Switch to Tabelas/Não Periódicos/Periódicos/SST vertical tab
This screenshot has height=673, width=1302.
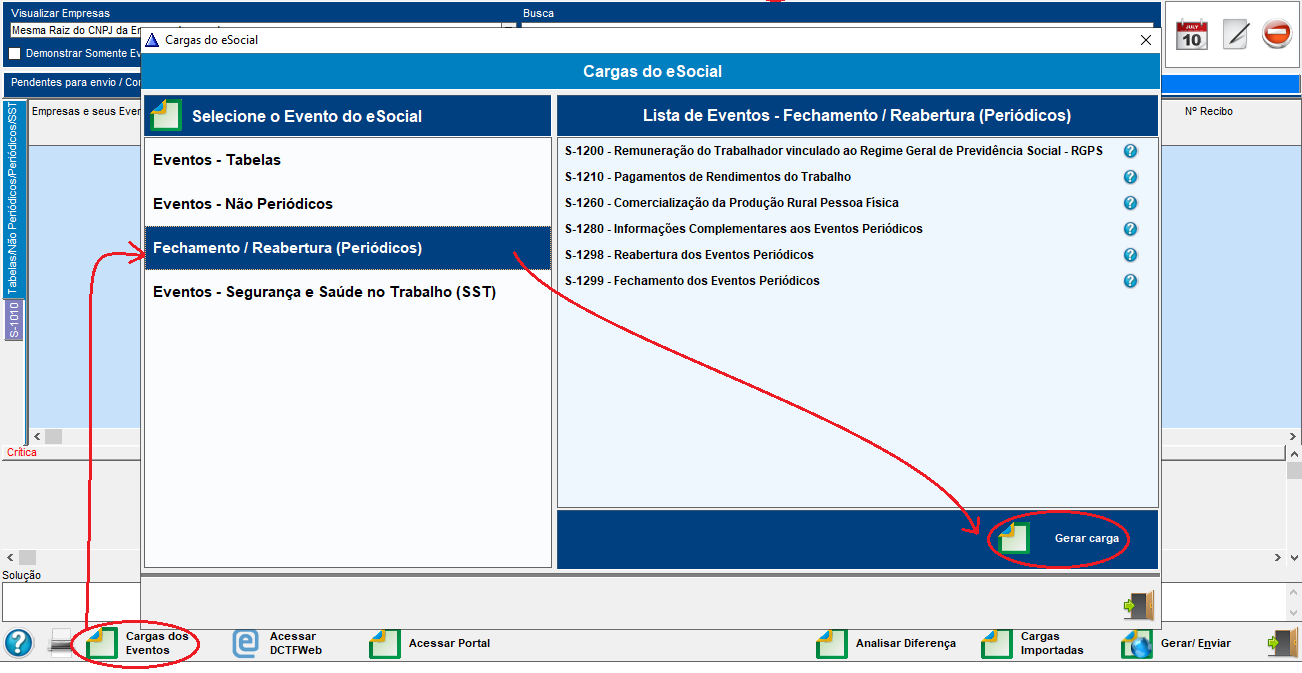[x=13, y=198]
